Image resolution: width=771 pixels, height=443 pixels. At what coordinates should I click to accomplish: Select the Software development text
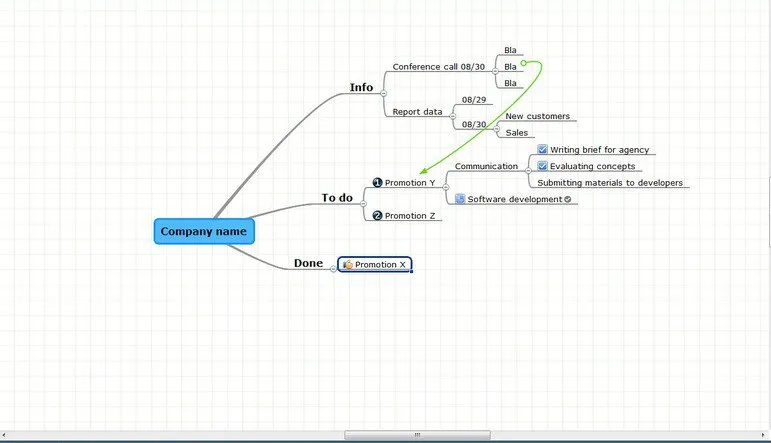pyautogui.click(x=514, y=199)
